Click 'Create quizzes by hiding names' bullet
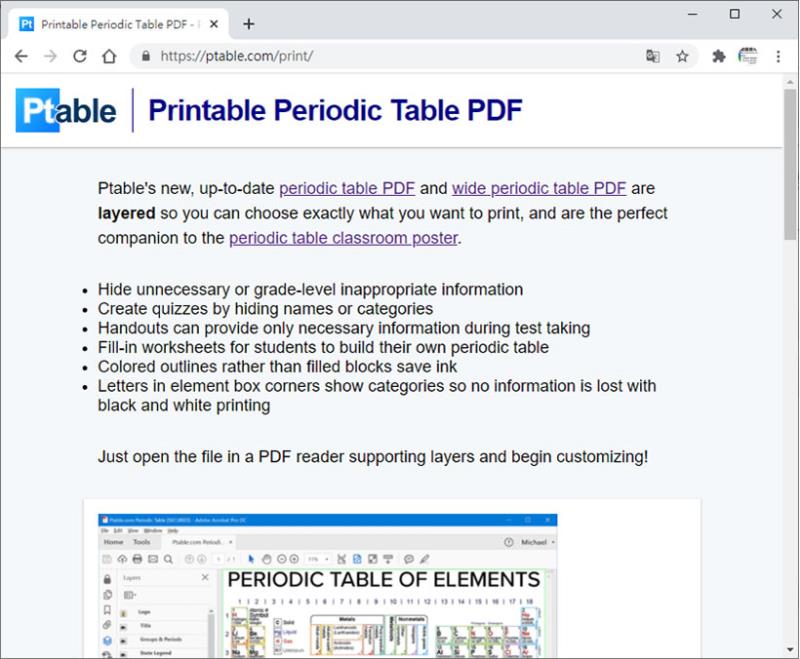This screenshot has width=800, height=659. pos(265,309)
